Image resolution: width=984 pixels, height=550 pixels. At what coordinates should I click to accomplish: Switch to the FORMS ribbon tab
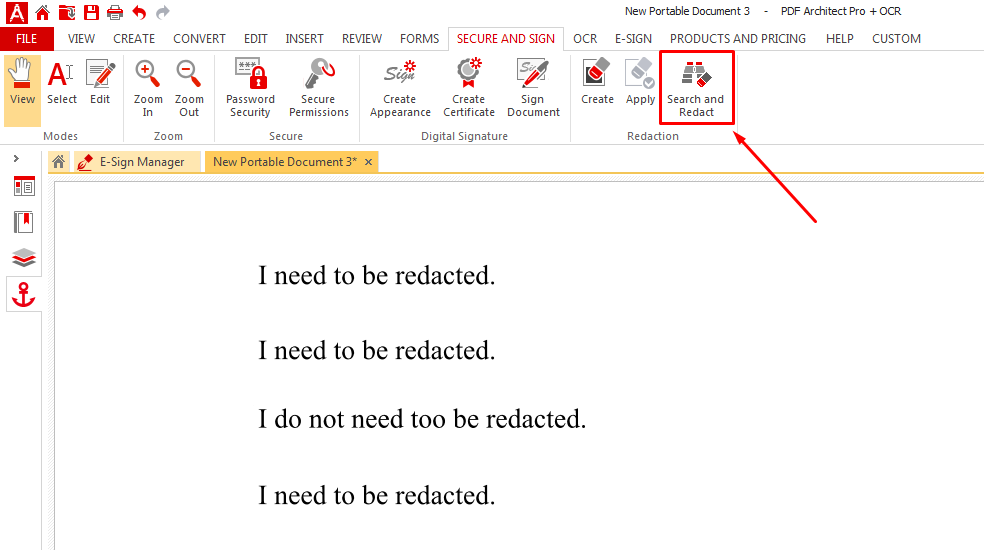pyautogui.click(x=420, y=39)
